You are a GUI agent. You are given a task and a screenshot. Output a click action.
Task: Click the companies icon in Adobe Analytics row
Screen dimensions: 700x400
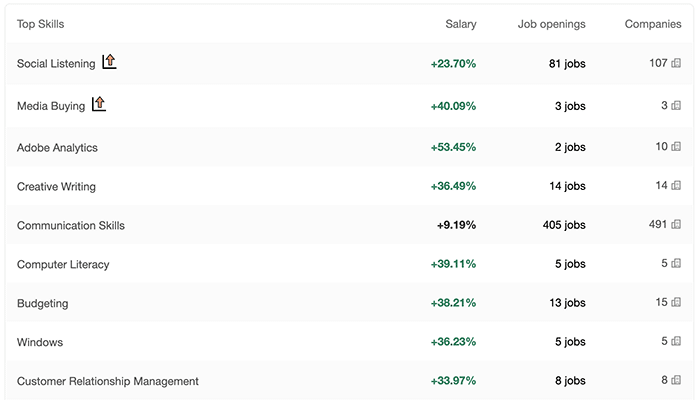677,147
